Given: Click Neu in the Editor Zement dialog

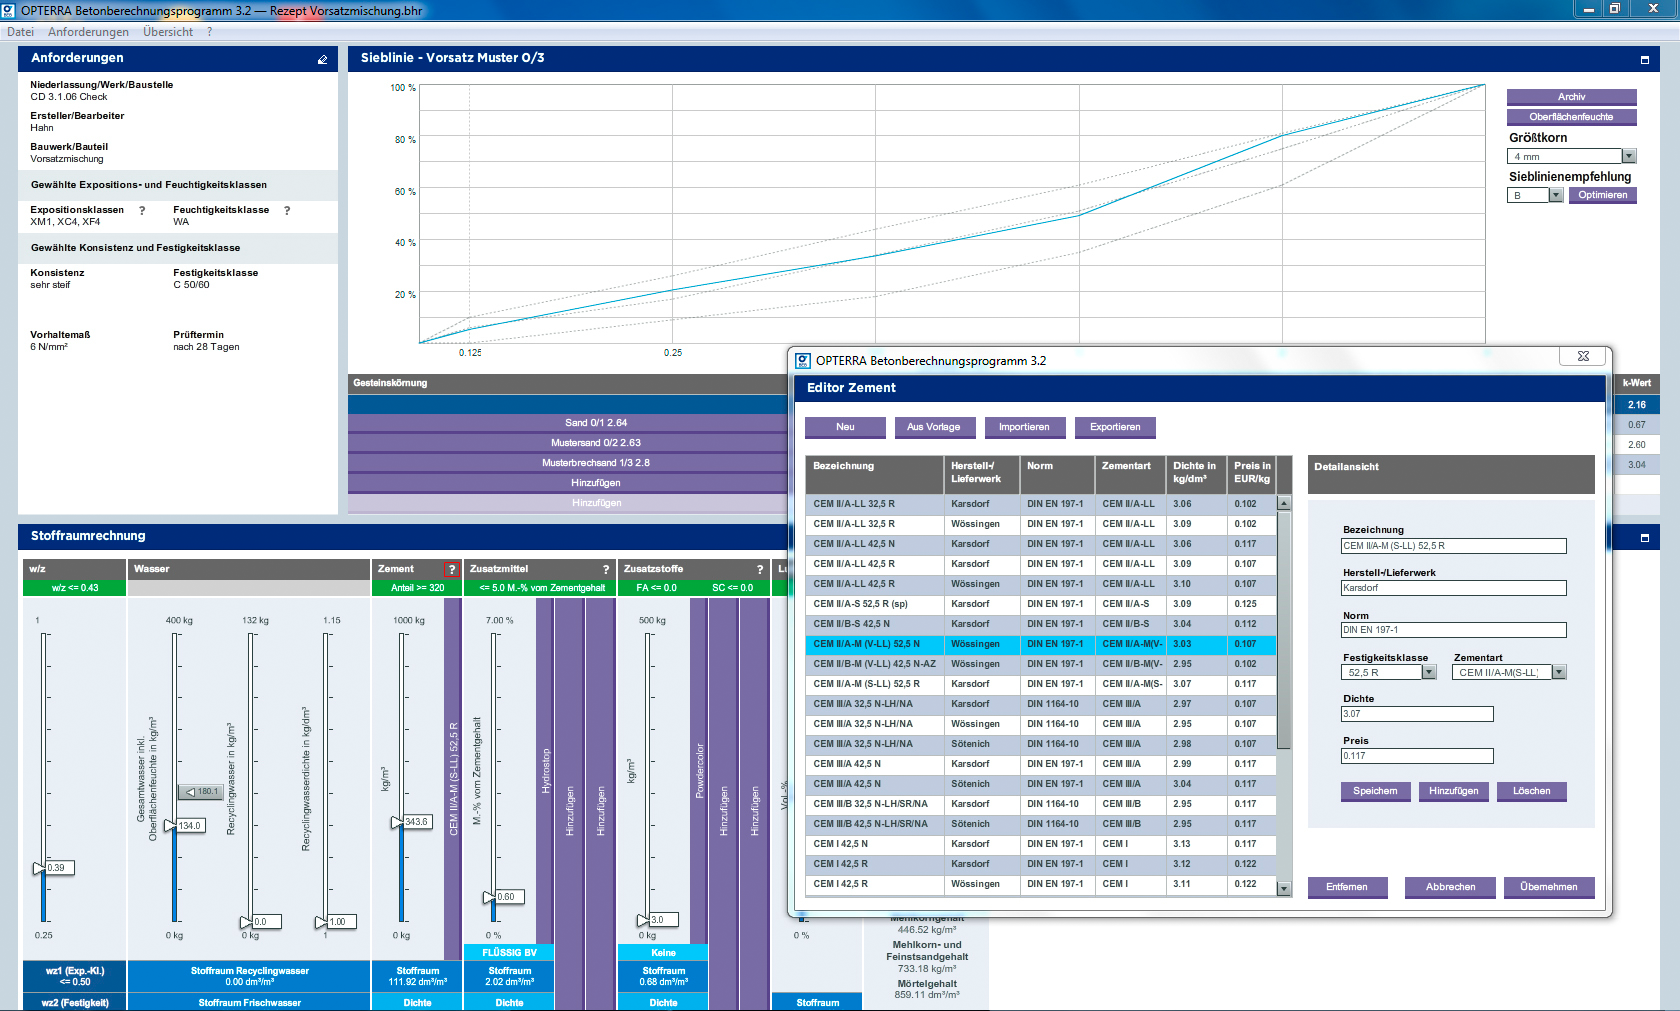Looking at the screenshot, I should tap(845, 427).
